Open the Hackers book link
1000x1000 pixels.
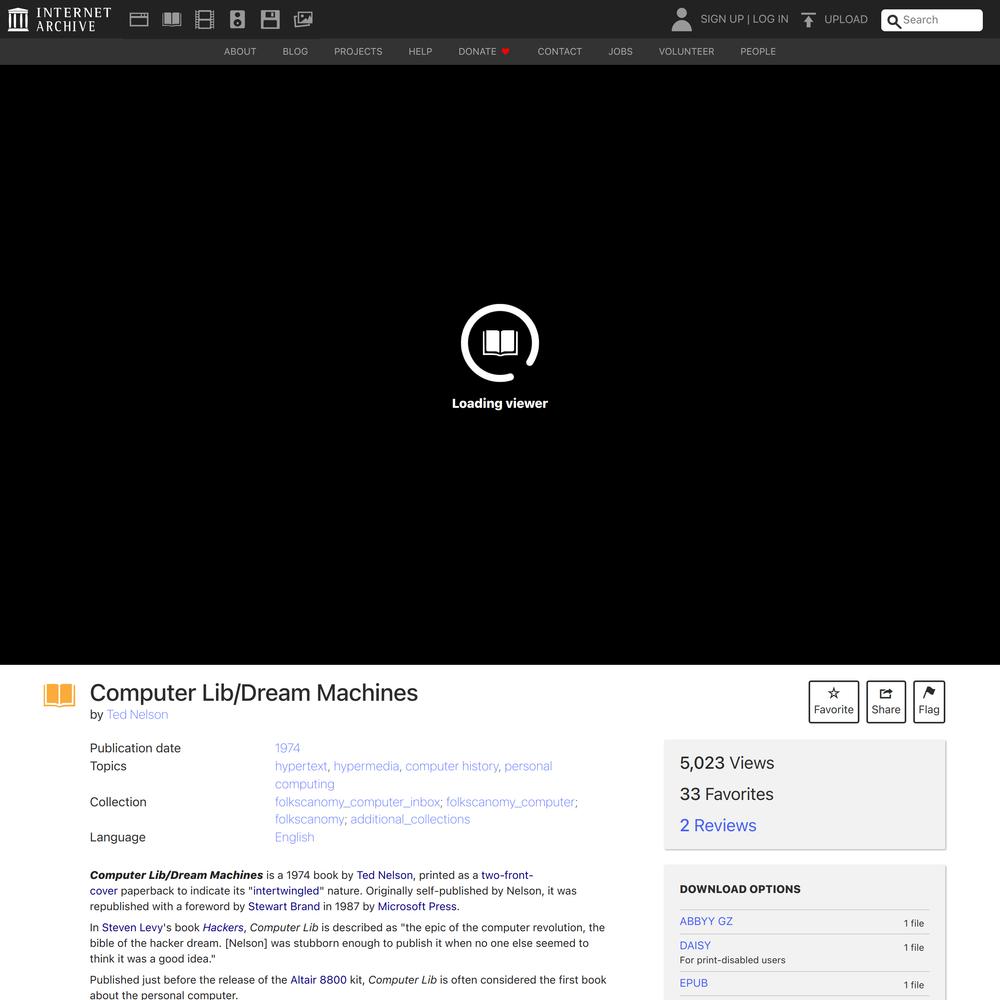[x=223, y=927]
